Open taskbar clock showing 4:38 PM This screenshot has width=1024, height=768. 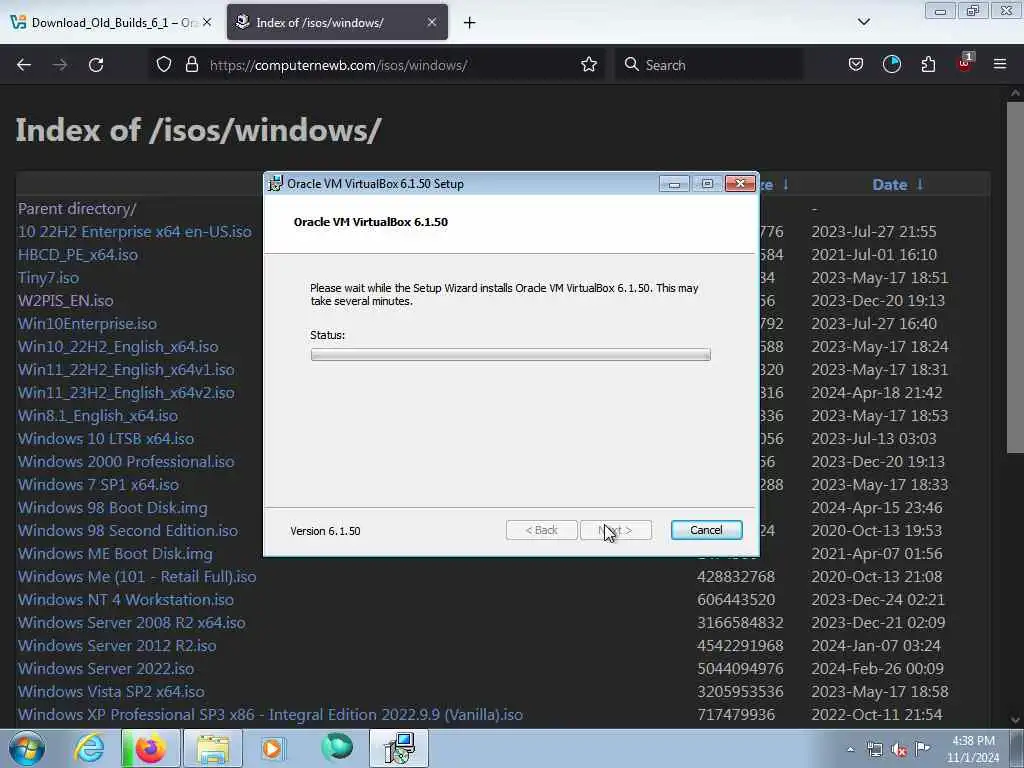(x=973, y=749)
